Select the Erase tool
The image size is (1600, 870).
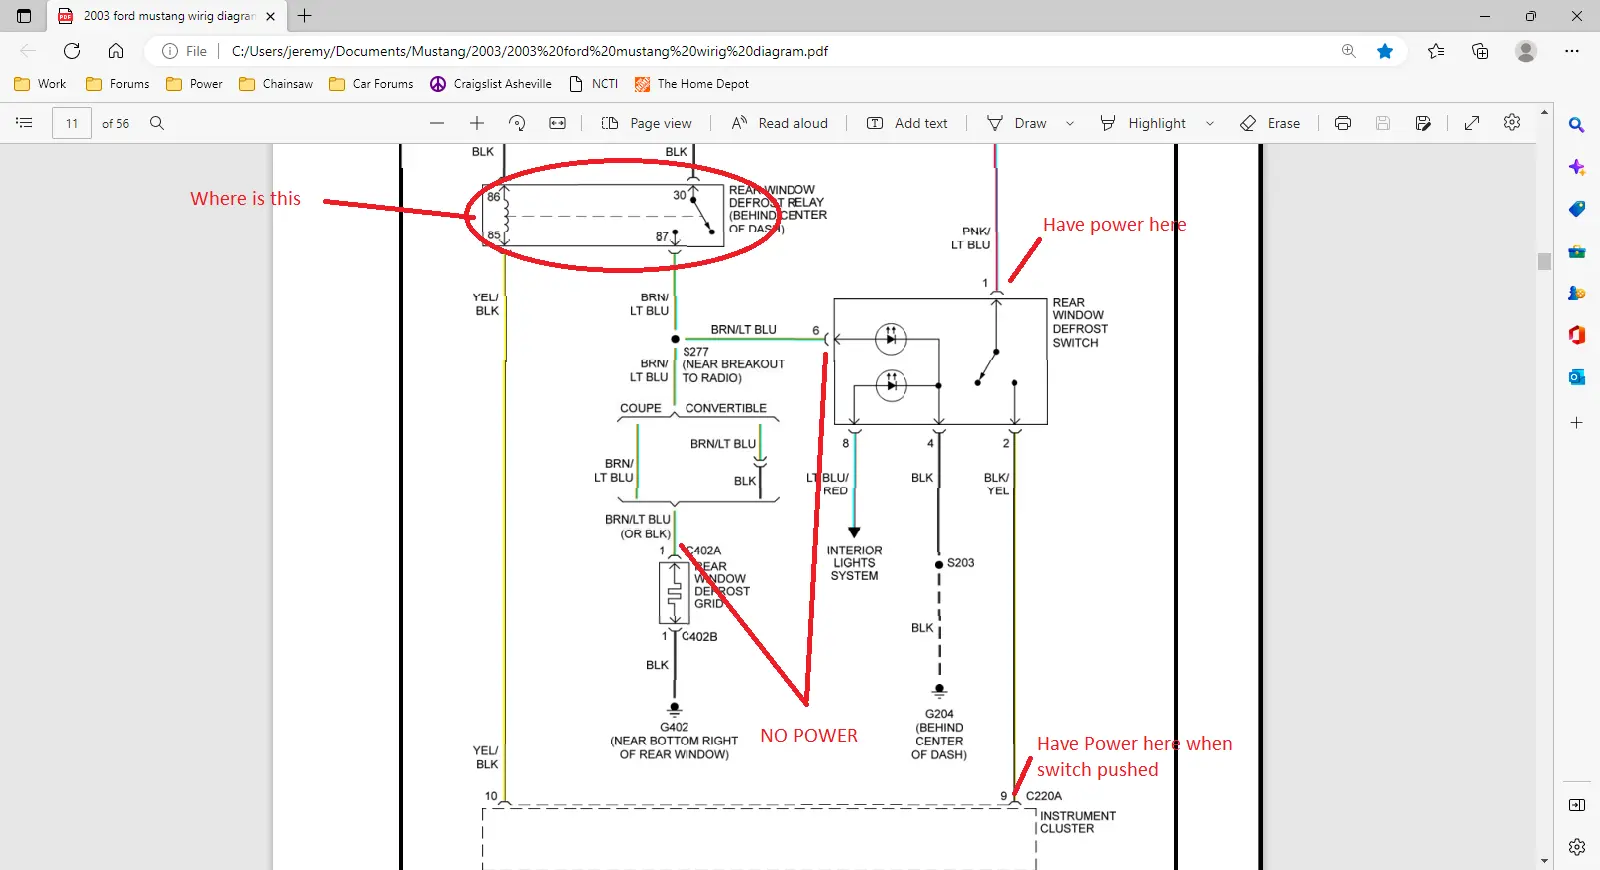[1270, 123]
